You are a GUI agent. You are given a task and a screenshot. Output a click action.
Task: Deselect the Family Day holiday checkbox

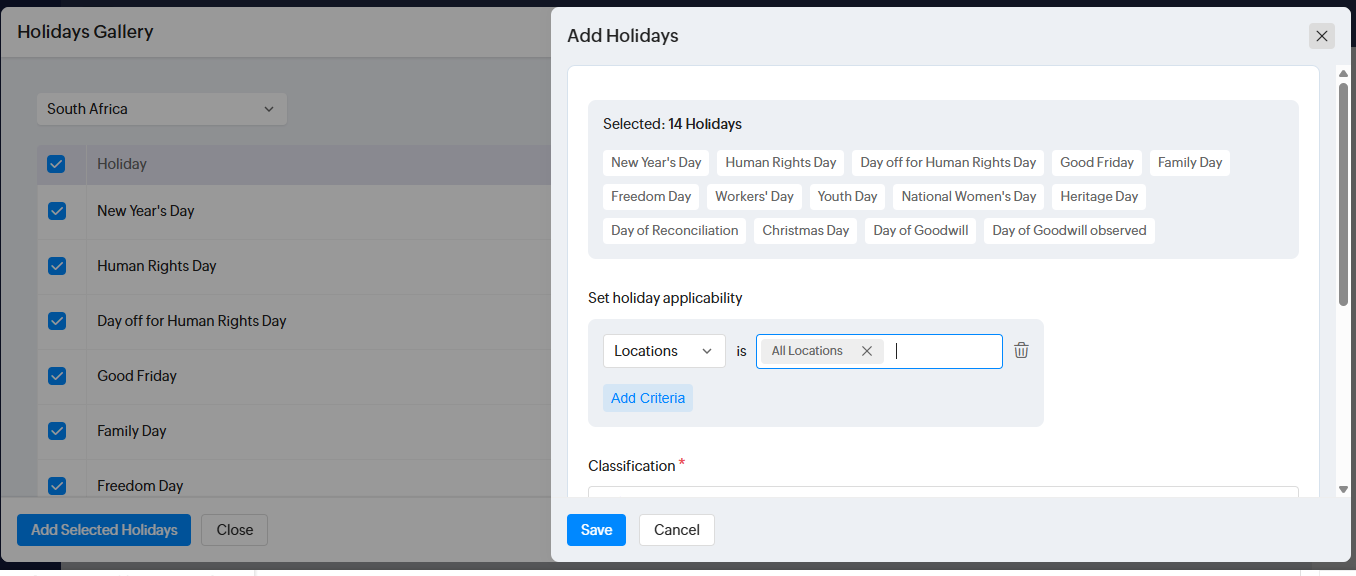(x=57, y=431)
